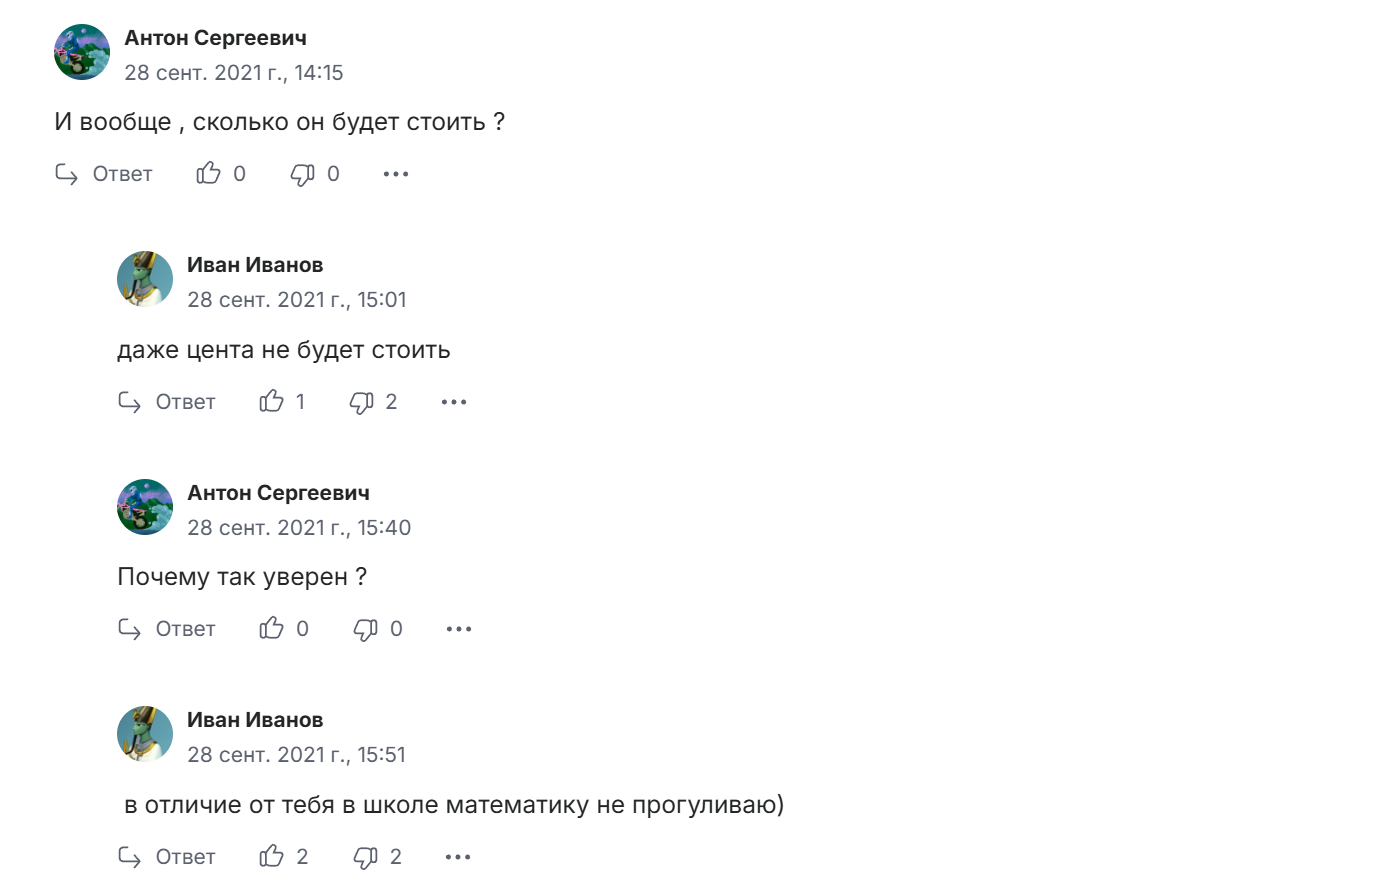Reply to "даже цента не будет стоить"
Screen dimensions: 1375x896
coord(167,402)
